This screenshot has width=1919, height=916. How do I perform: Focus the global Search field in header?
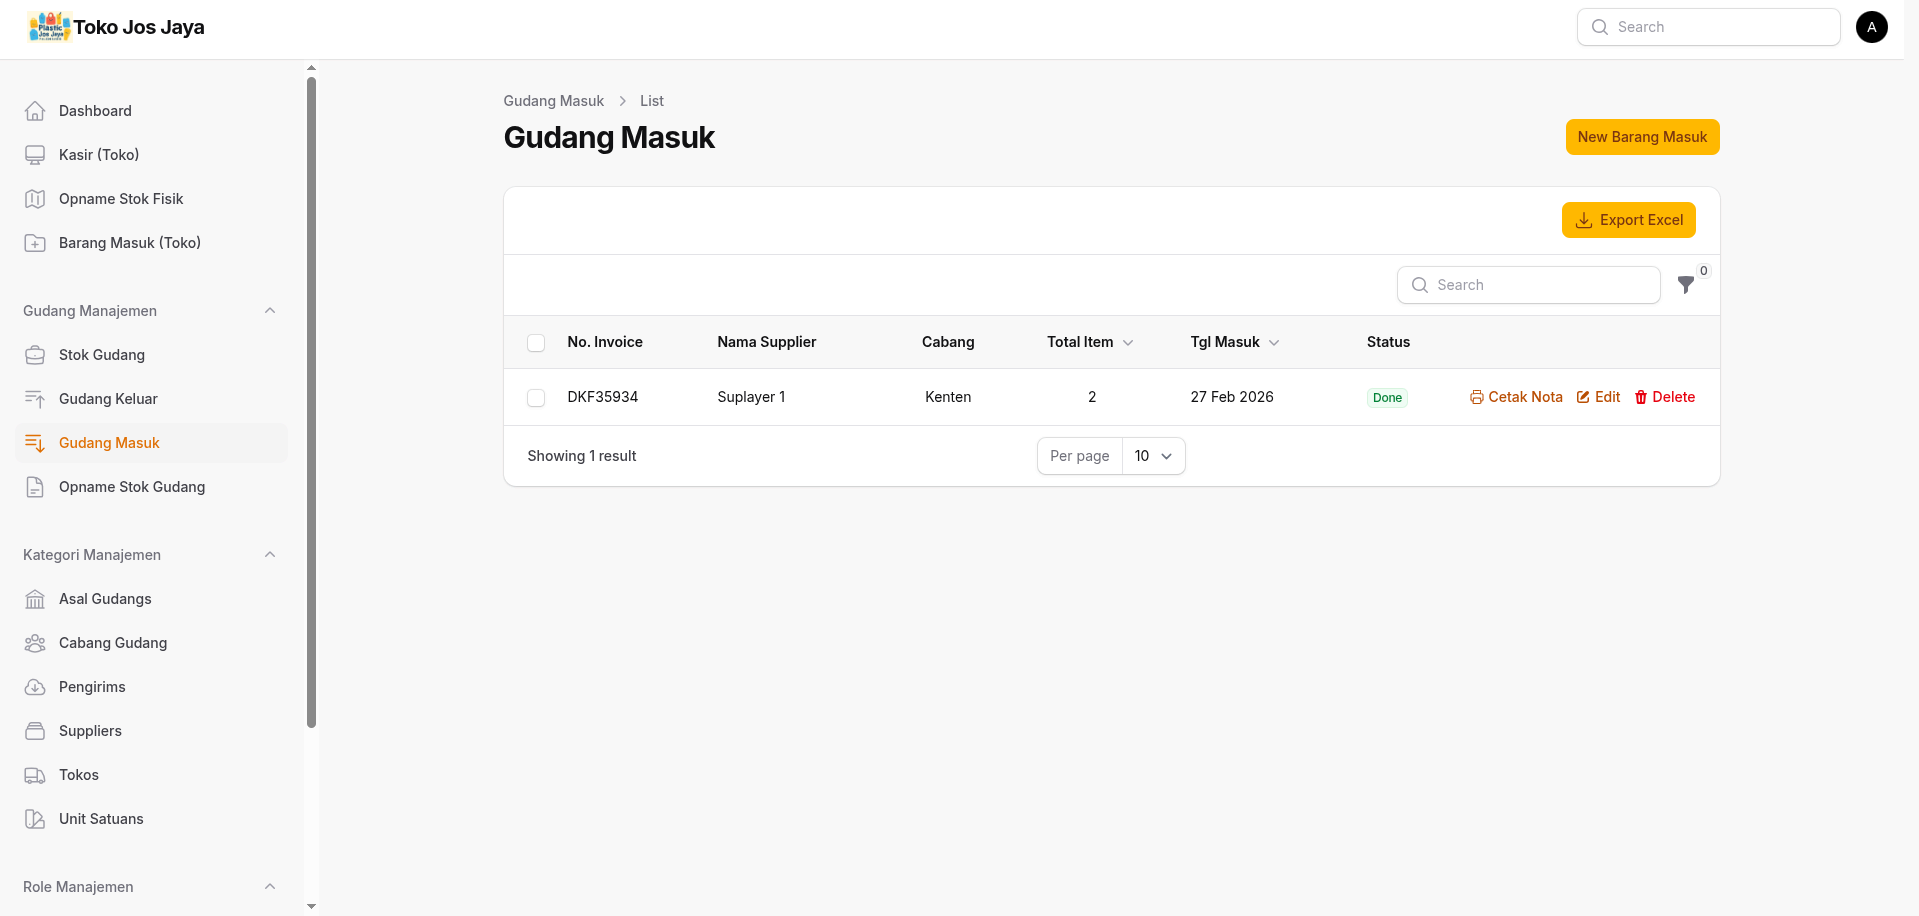(x=1708, y=27)
